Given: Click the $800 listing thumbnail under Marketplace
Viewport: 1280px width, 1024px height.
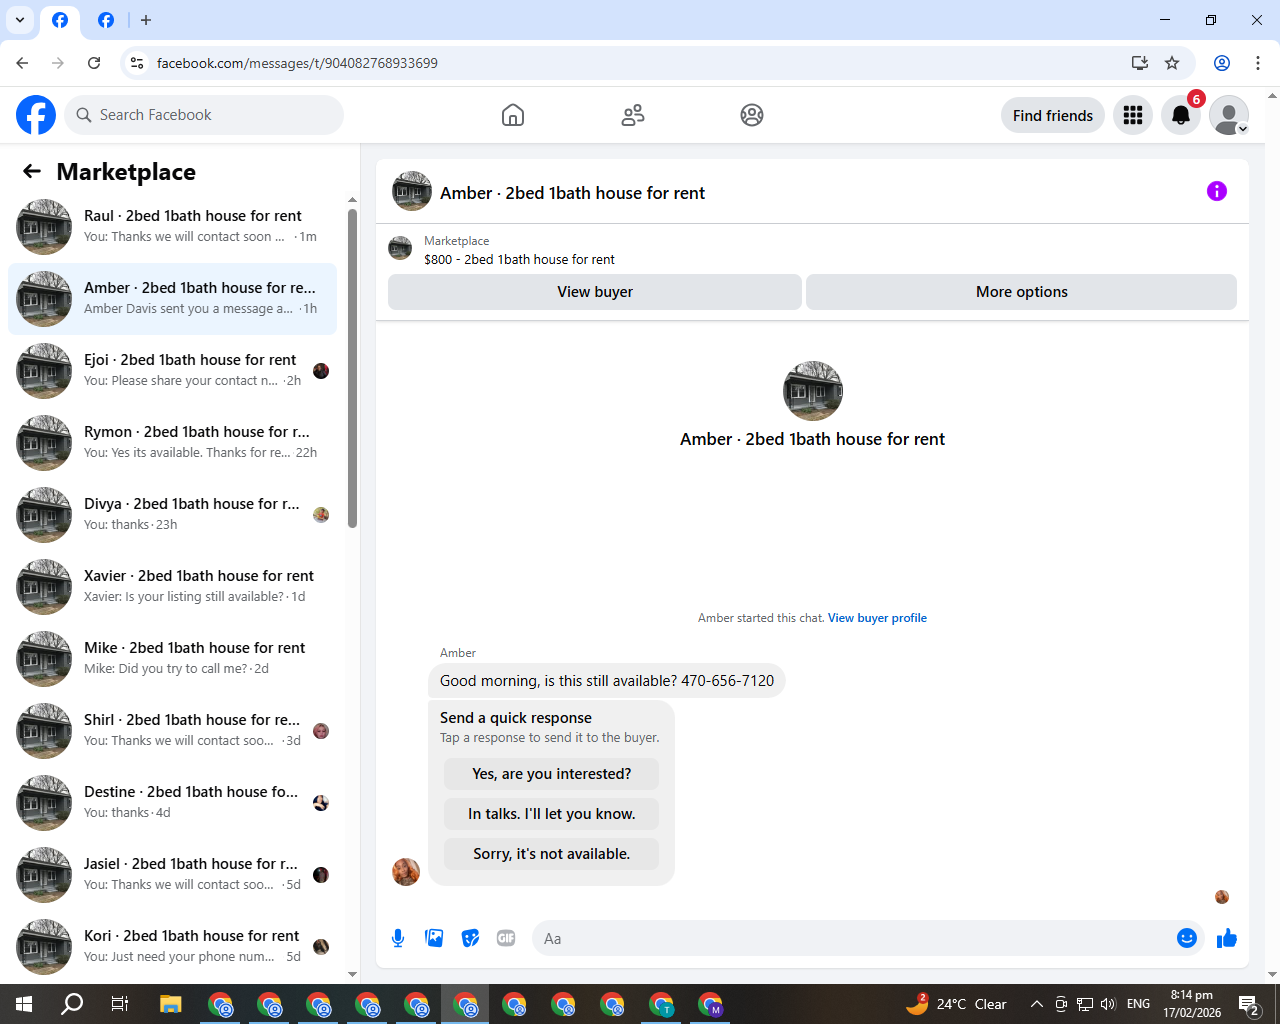Looking at the screenshot, I should coord(400,248).
